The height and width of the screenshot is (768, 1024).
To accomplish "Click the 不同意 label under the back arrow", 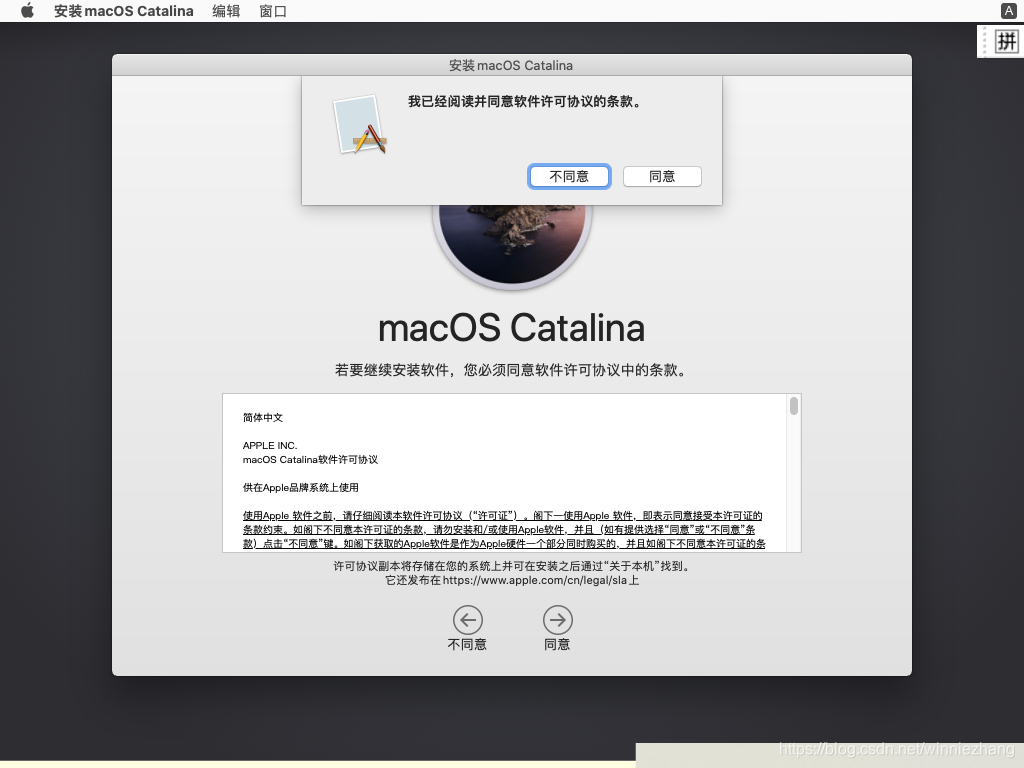I will [467, 645].
